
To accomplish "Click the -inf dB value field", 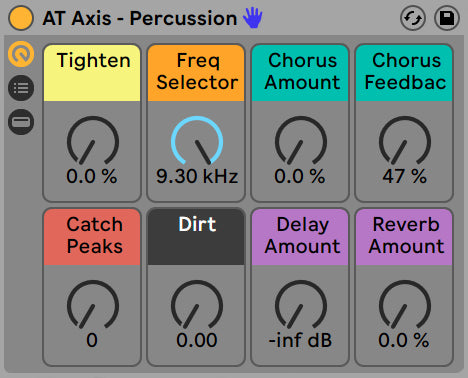I will [x=300, y=340].
